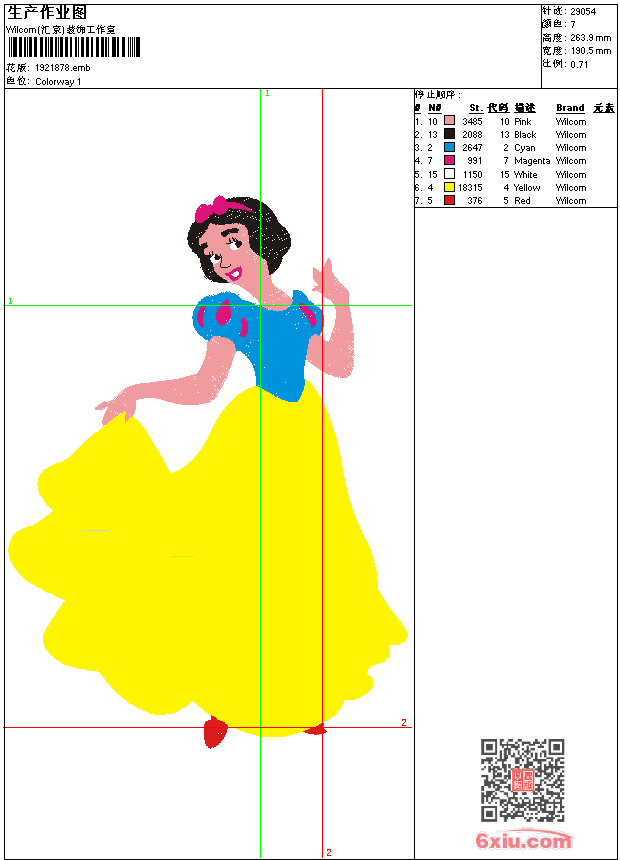Select the 'Colorway 1' value
Image resolution: width=620 pixels, height=860 pixels.
pos(58,82)
